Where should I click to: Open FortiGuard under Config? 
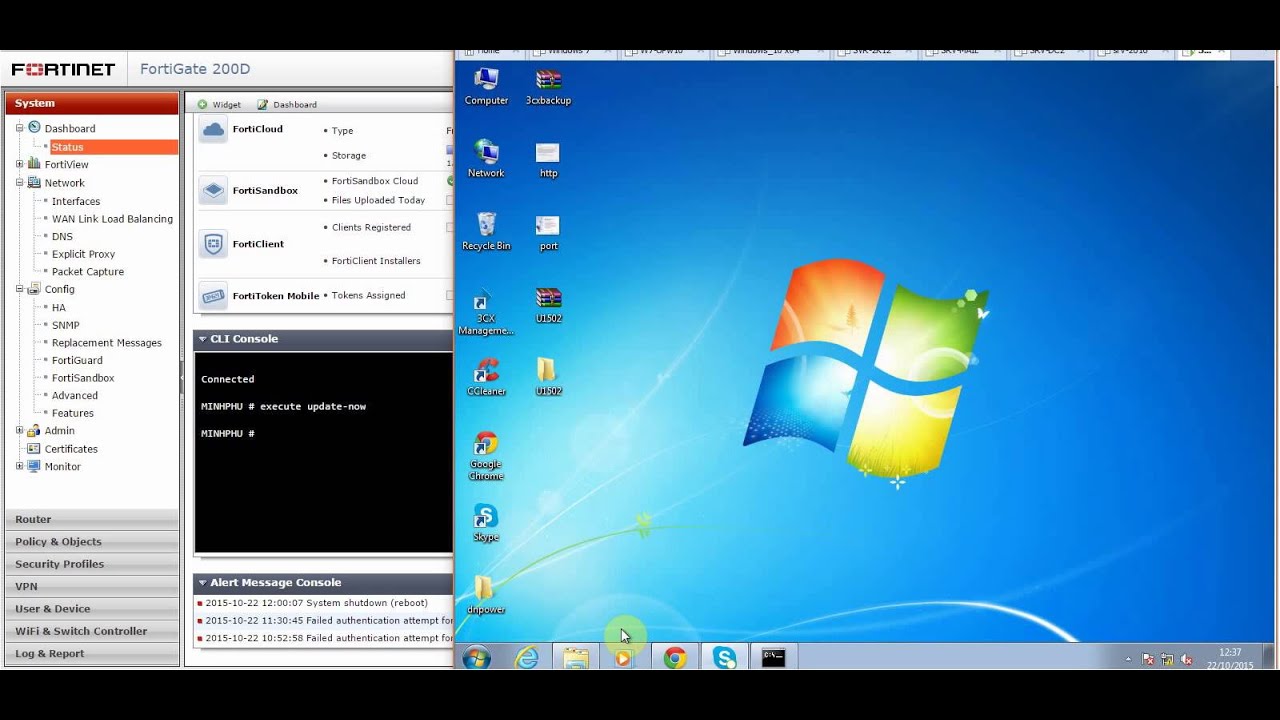(x=77, y=360)
